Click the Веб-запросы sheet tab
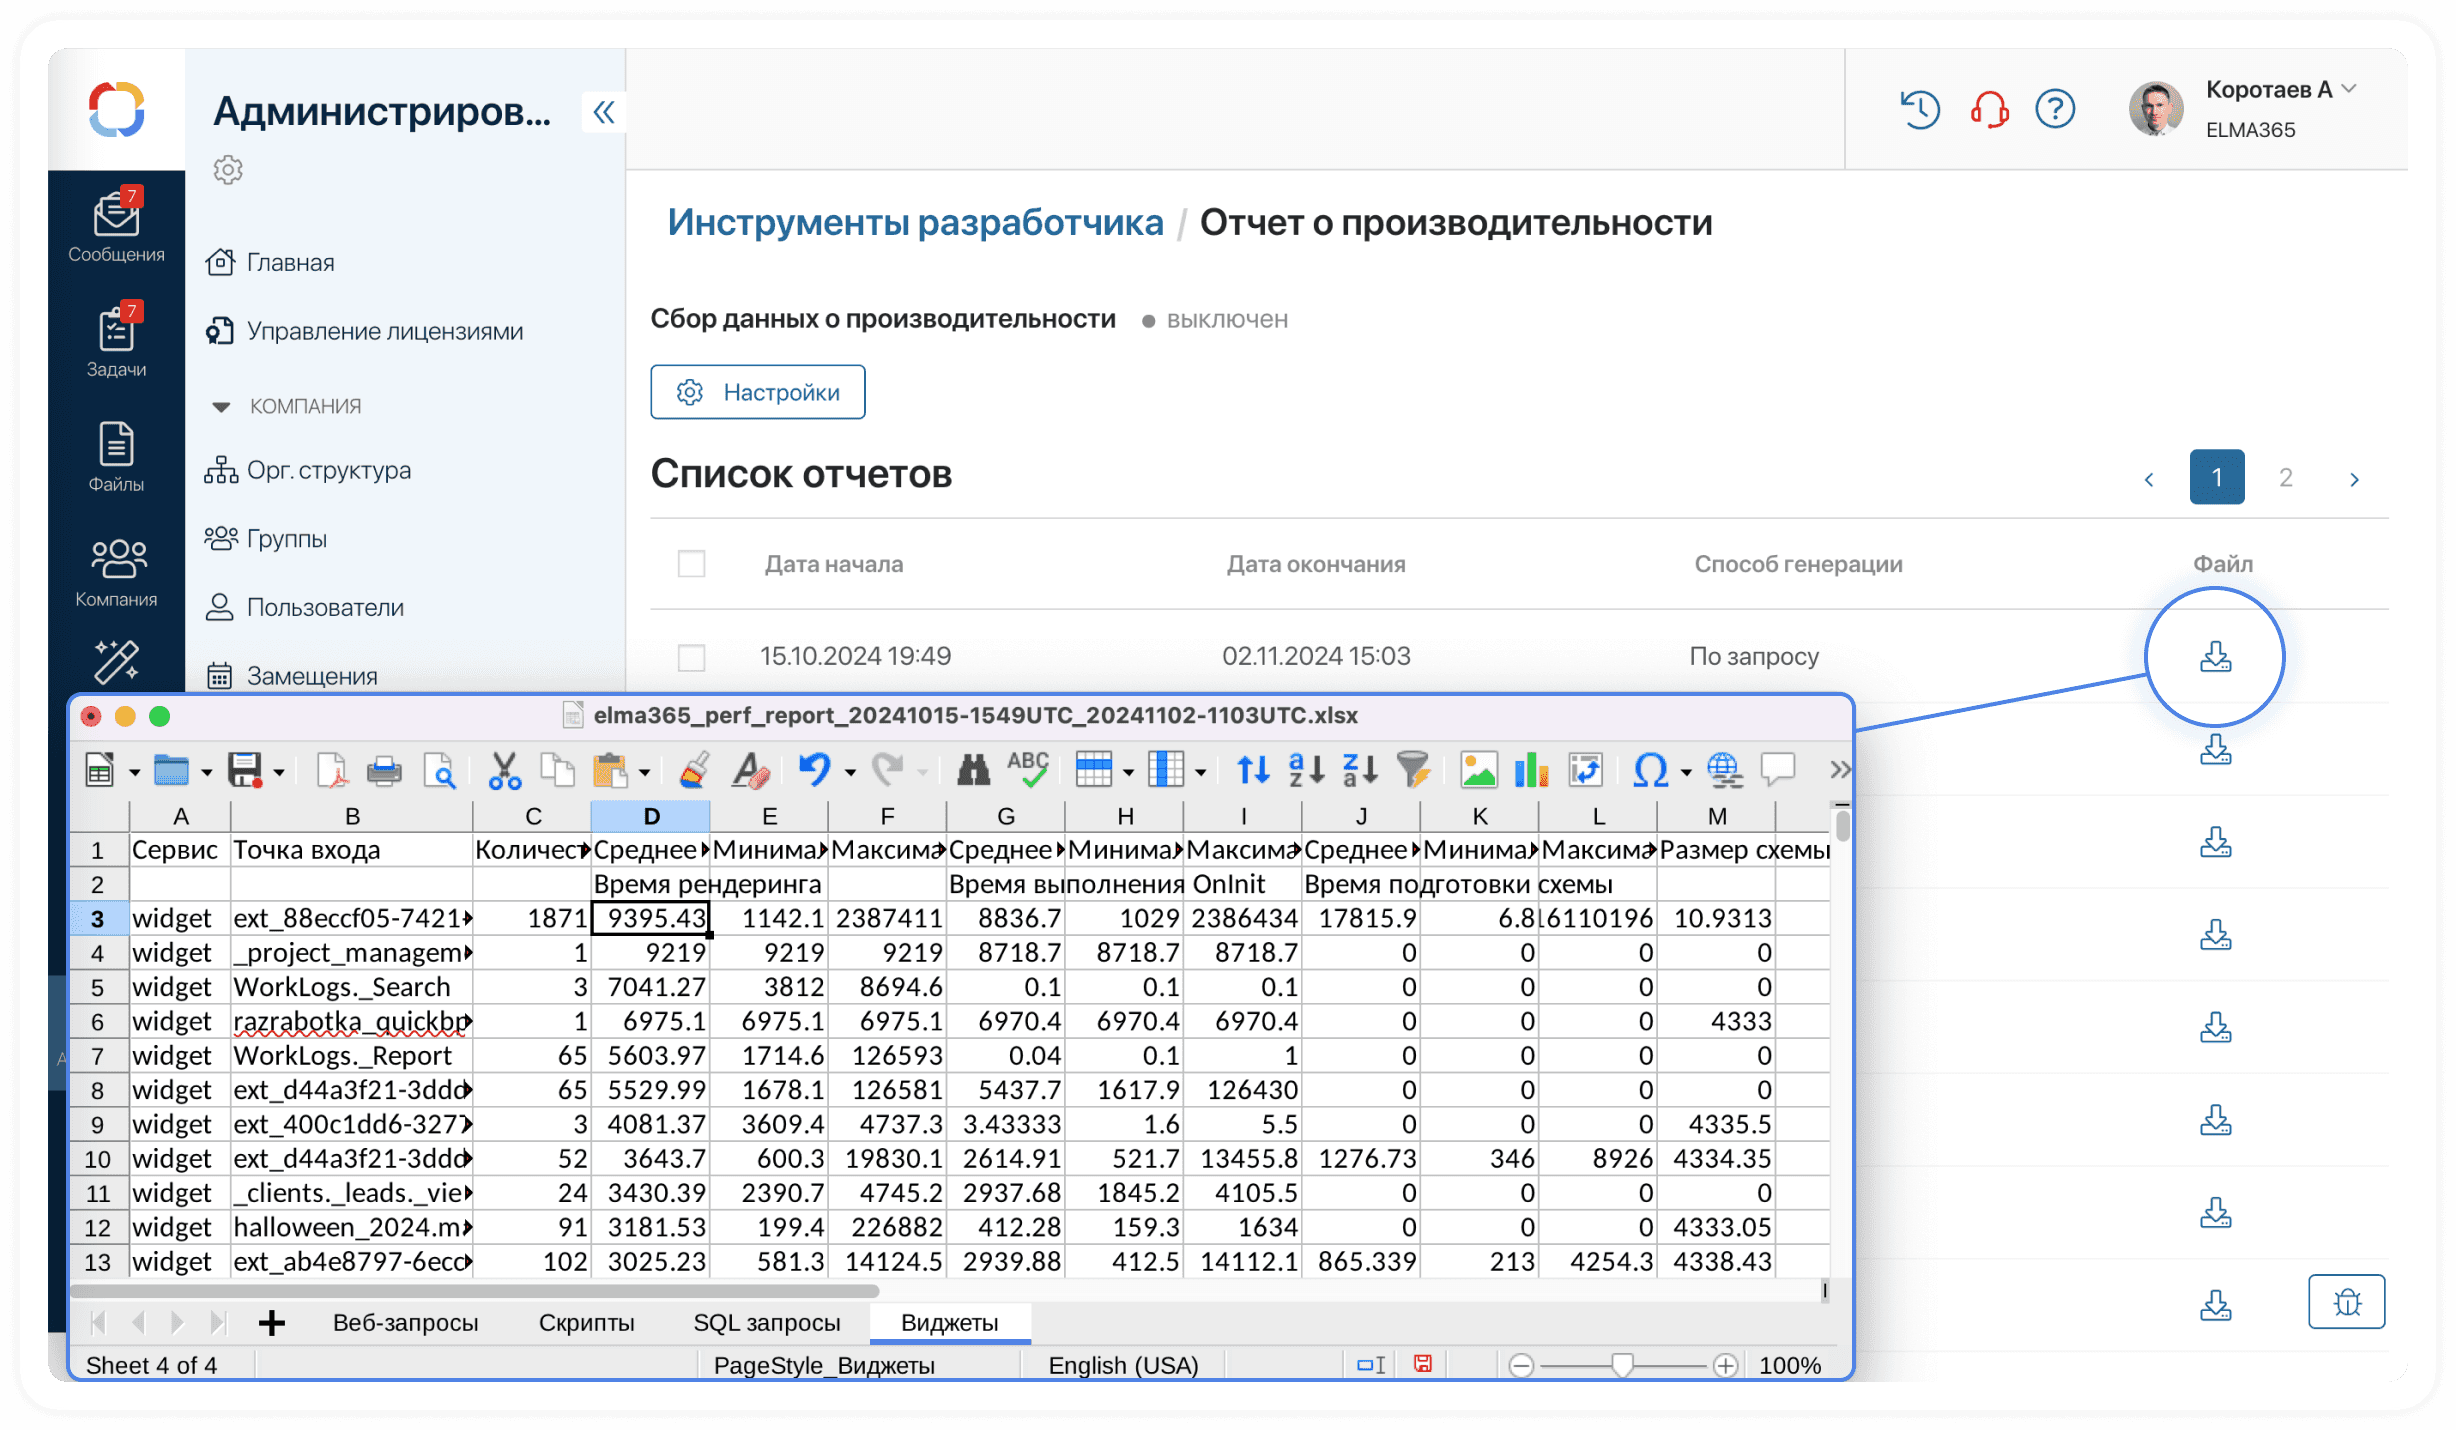 pyautogui.click(x=405, y=1321)
